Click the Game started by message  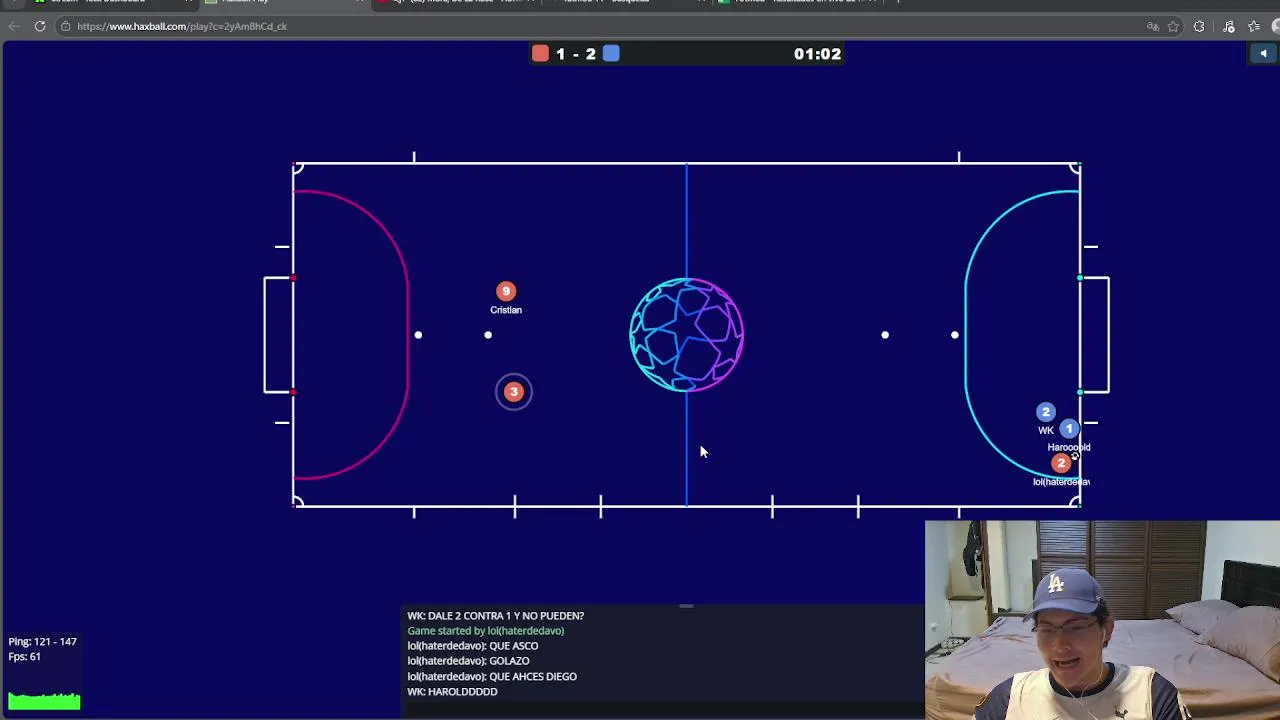click(485, 631)
